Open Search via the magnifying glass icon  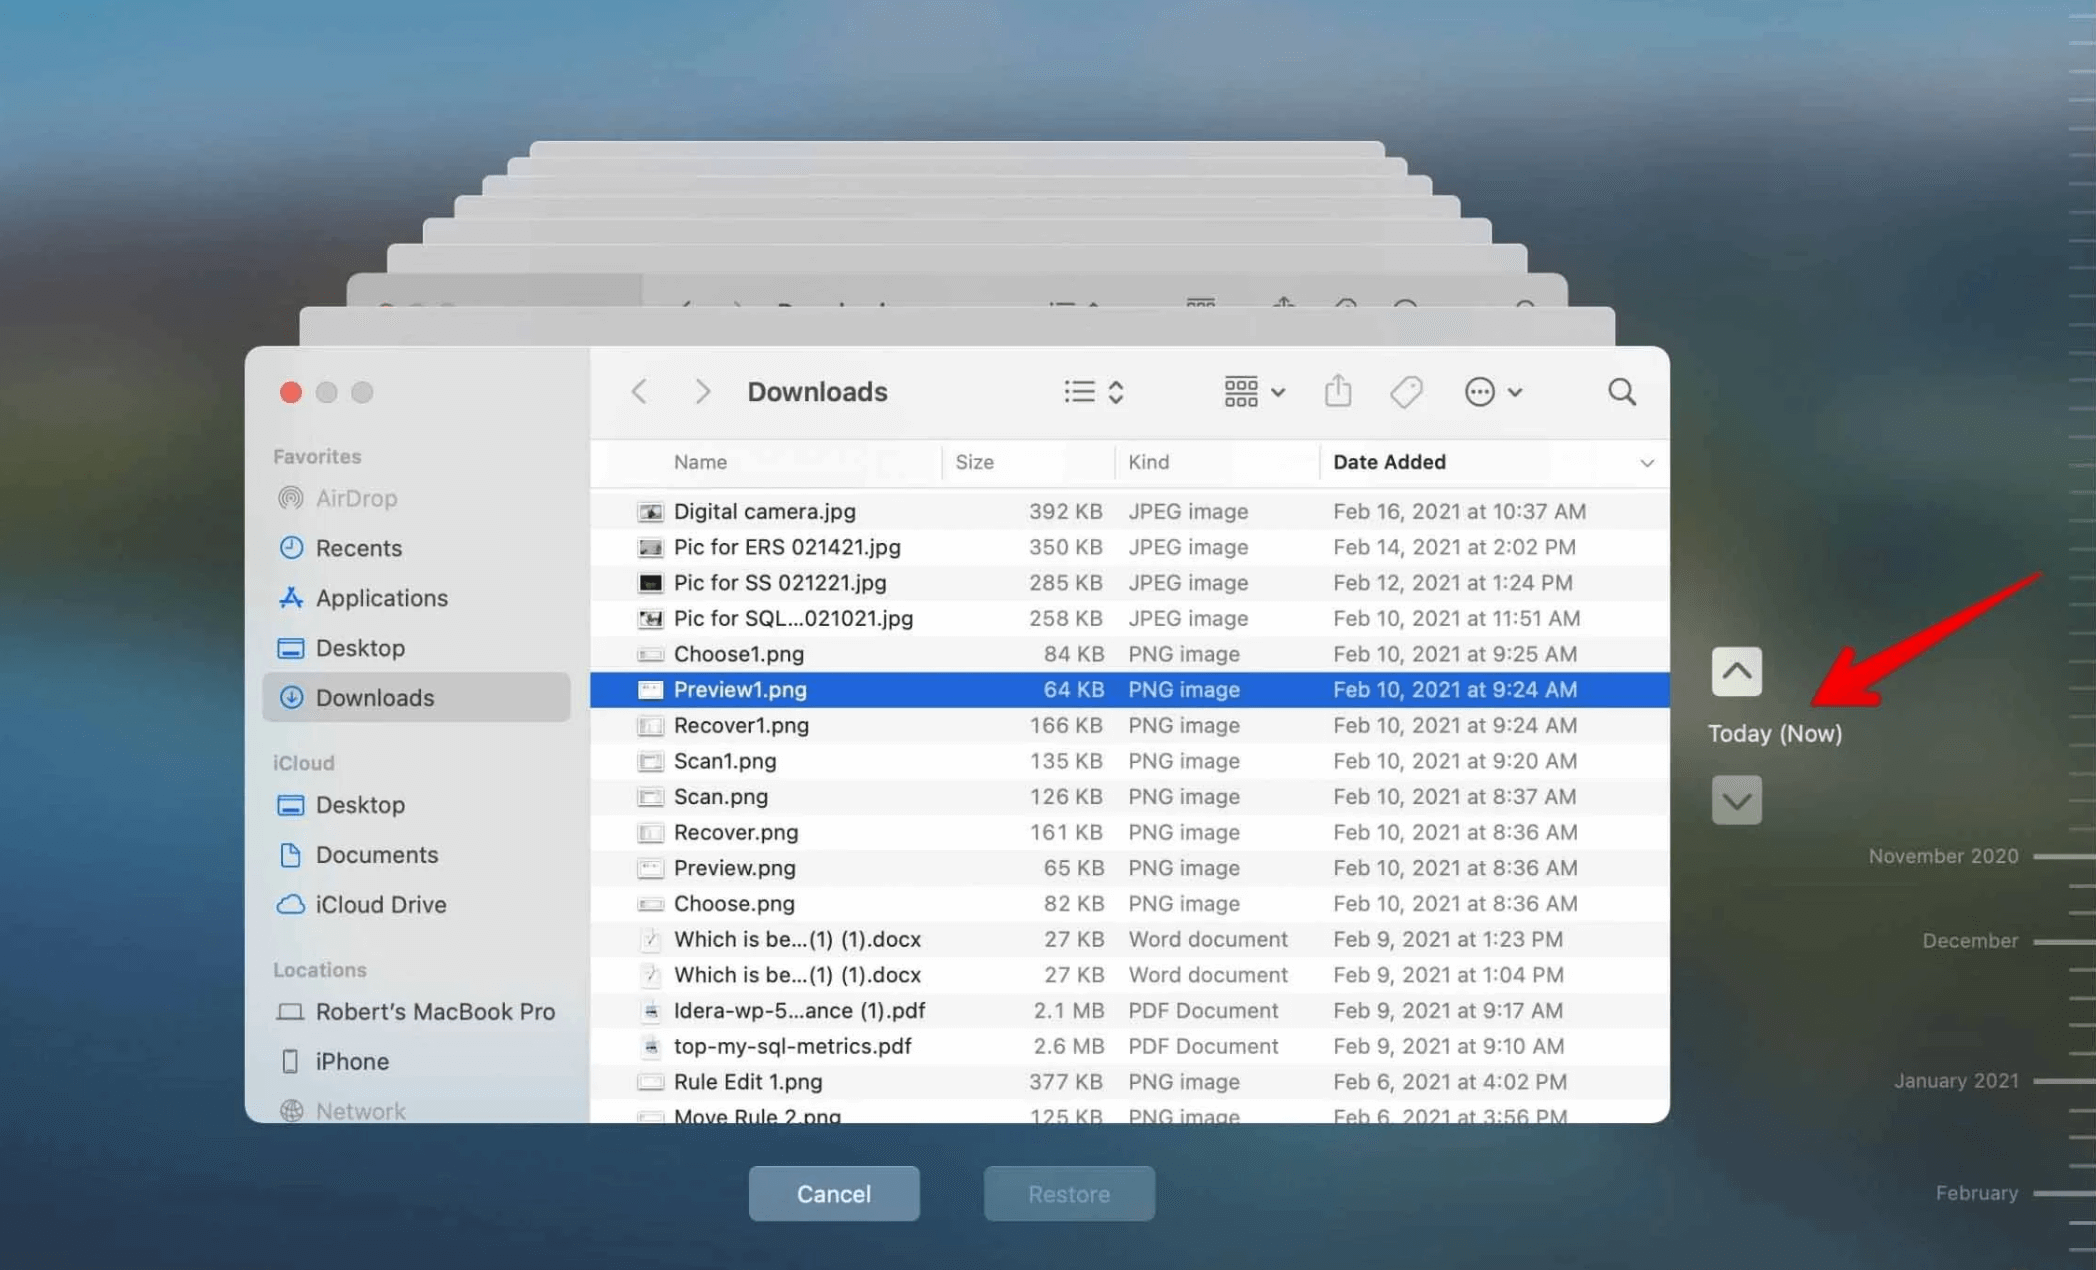point(1621,391)
